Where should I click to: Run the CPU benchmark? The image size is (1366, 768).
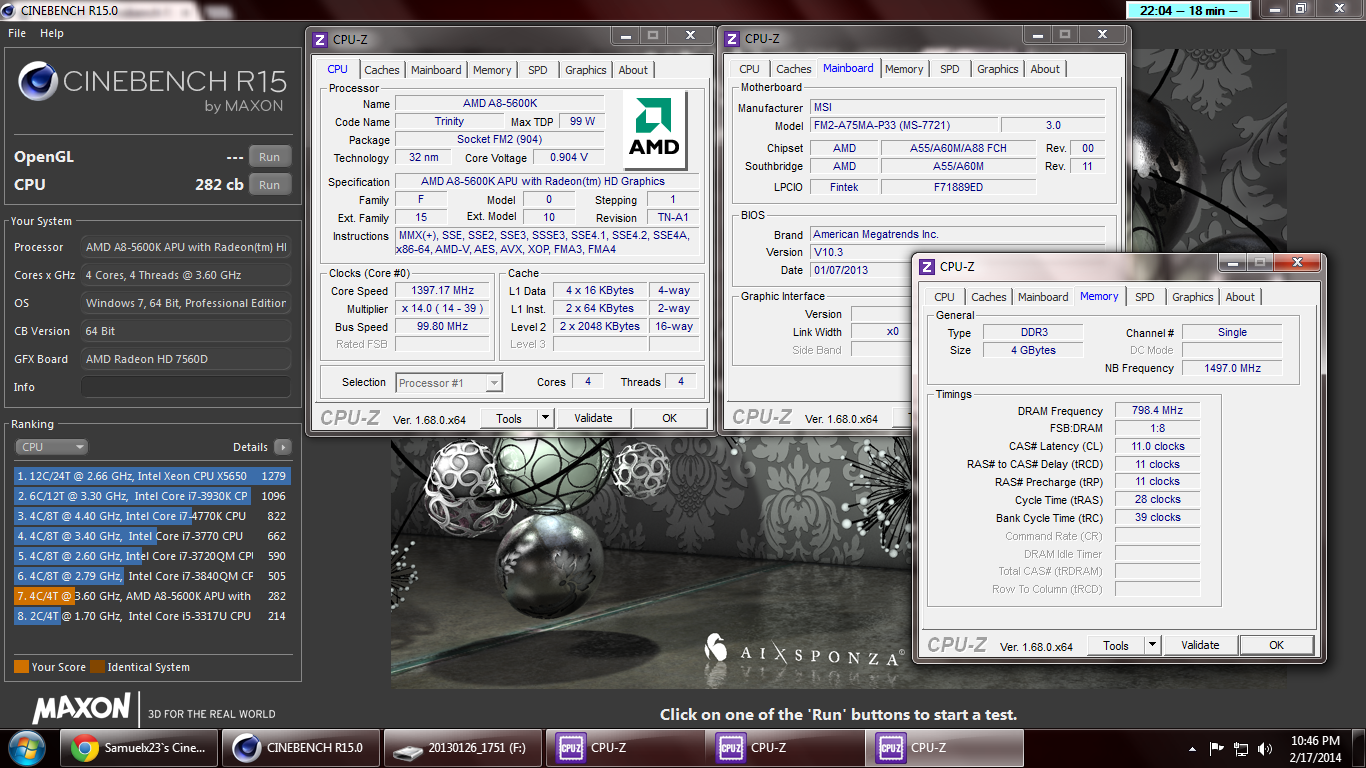coord(270,185)
